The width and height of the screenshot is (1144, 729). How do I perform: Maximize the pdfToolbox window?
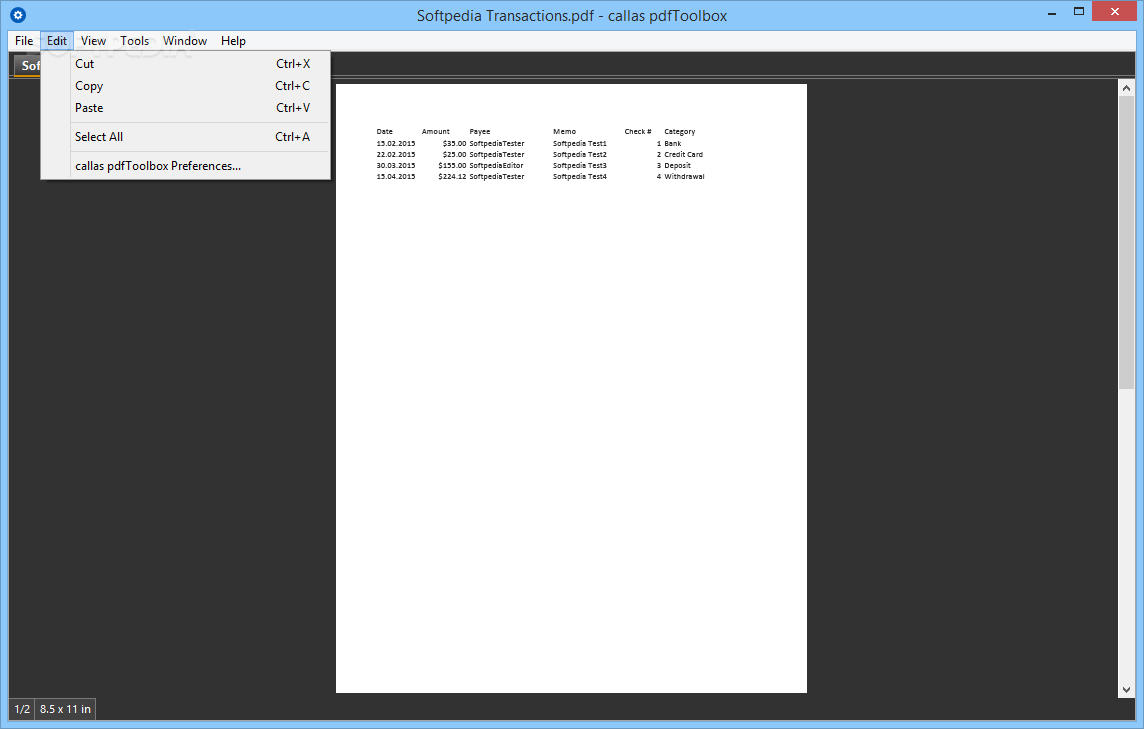pyautogui.click(x=1079, y=12)
